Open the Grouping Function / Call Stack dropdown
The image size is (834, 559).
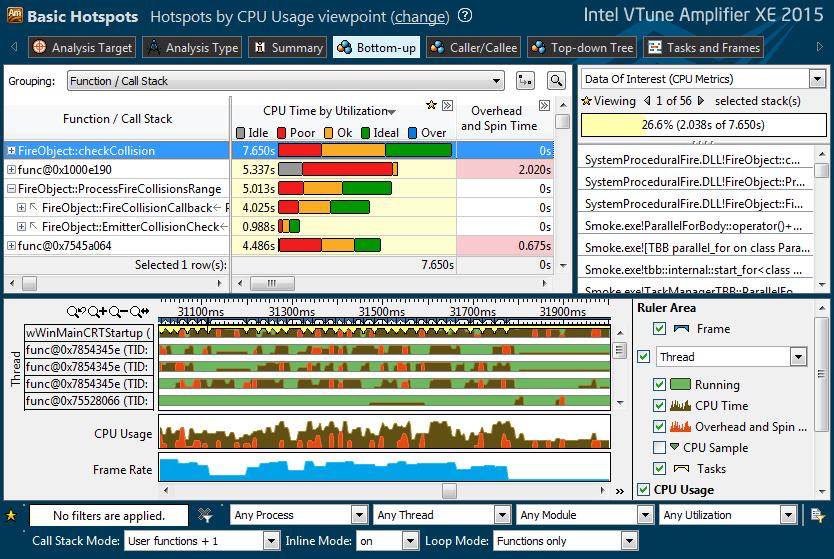pyautogui.click(x=286, y=81)
